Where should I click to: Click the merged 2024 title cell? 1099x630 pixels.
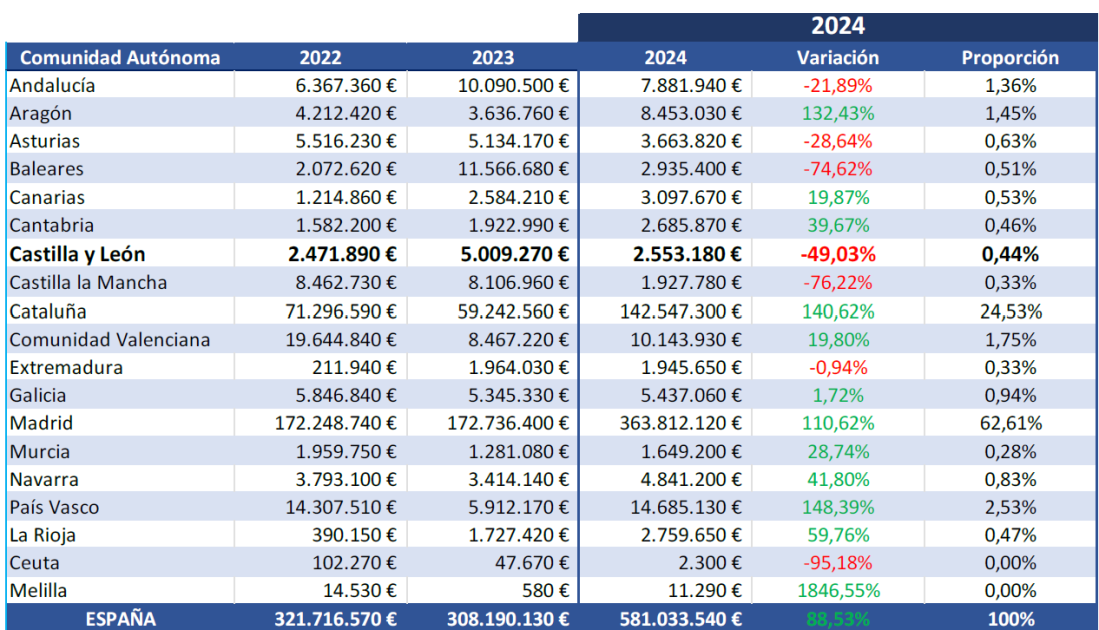click(837, 26)
